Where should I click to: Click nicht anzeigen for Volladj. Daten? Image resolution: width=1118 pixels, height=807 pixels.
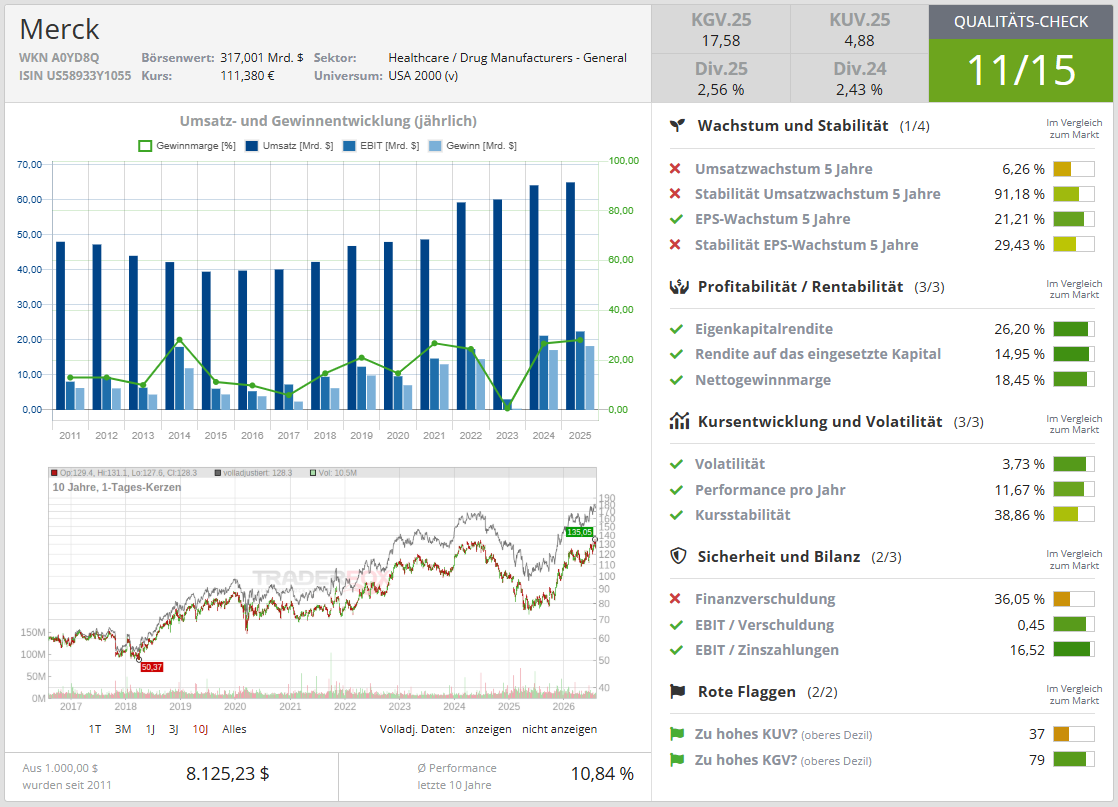pyautogui.click(x=560, y=729)
